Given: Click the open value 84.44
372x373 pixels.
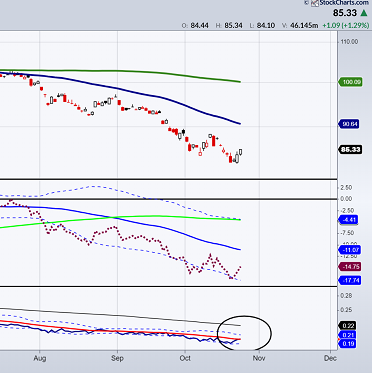Looking at the screenshot, I should tap(200, 25).
